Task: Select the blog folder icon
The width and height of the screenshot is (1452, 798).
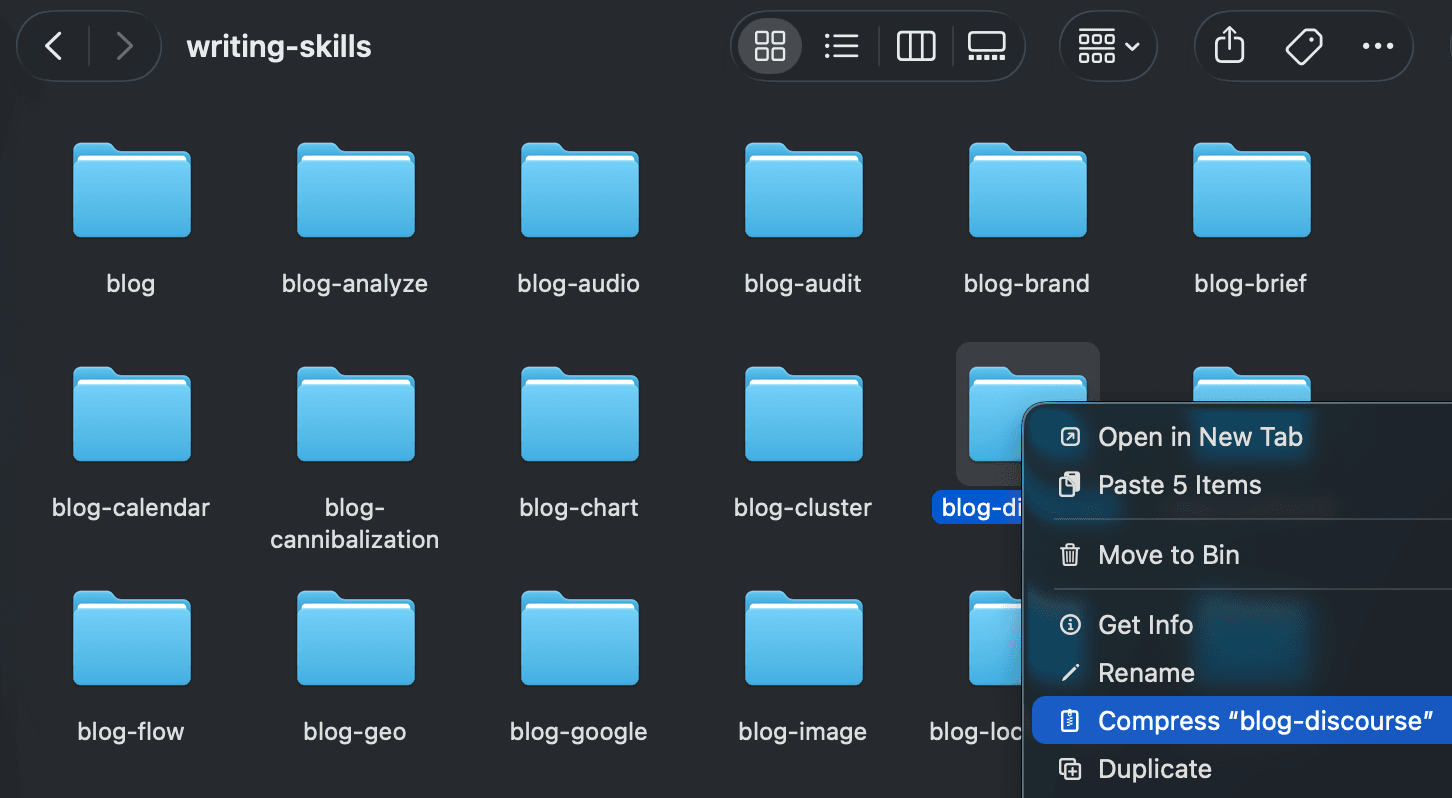Action: click(x=131, y=190)
